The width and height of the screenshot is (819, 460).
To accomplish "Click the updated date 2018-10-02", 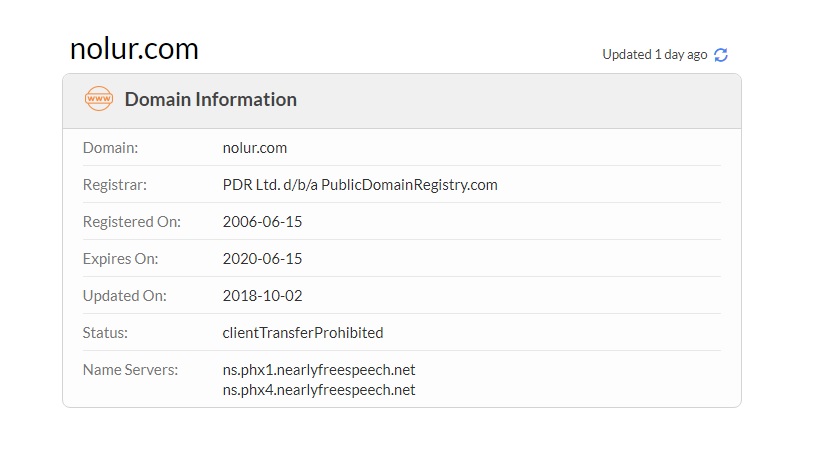I will tap(262, 296).
